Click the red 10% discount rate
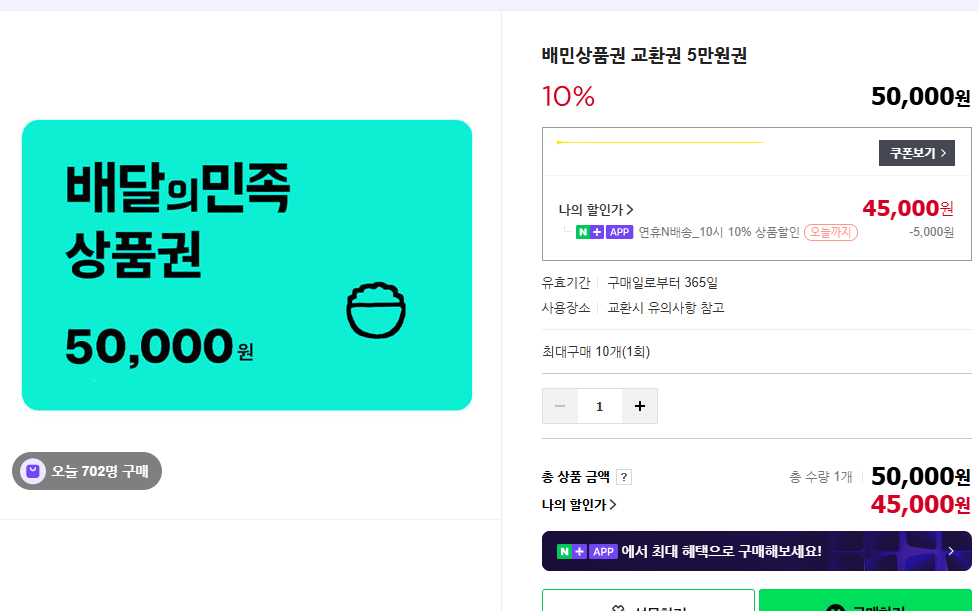 [x=568, y=97]
